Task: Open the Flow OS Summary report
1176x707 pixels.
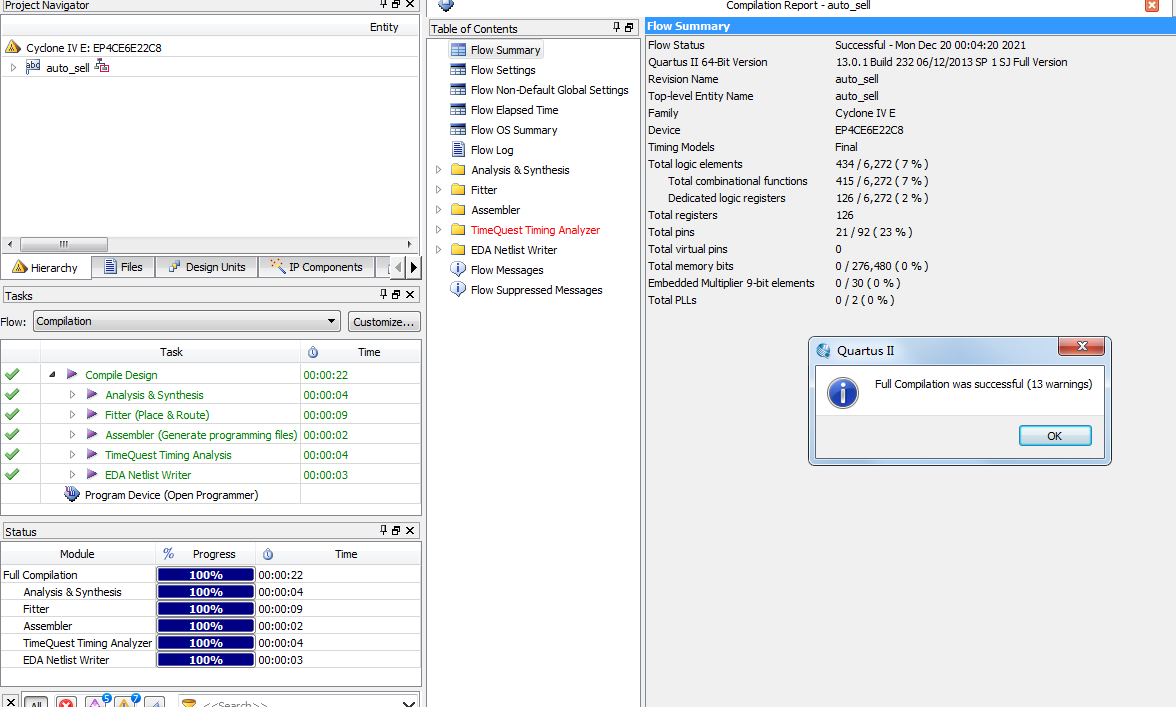Action: point(514,130)
